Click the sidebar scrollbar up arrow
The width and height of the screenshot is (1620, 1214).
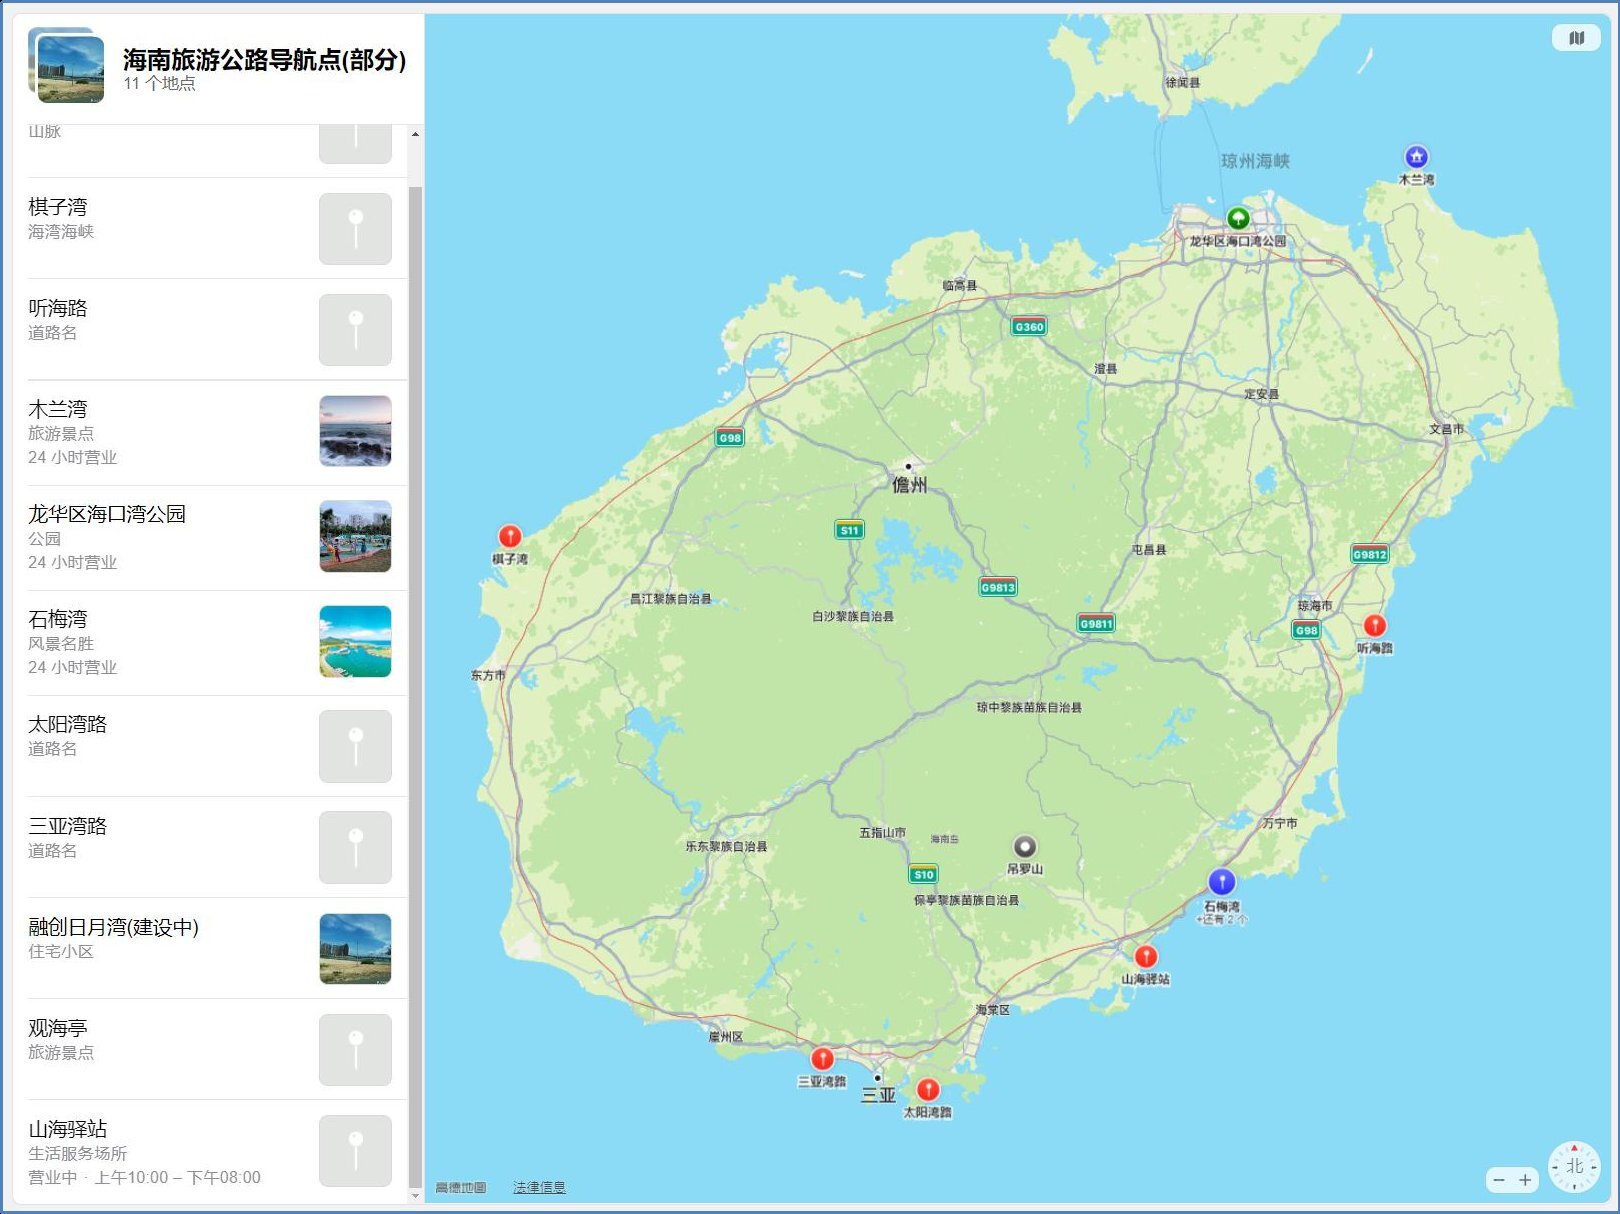[416, 134]
